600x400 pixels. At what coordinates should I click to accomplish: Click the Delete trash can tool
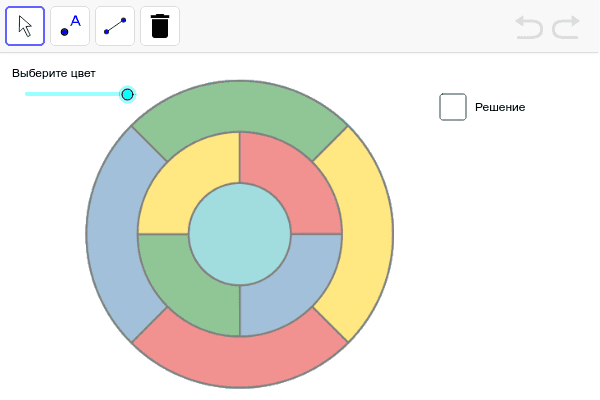coord(160,26)
